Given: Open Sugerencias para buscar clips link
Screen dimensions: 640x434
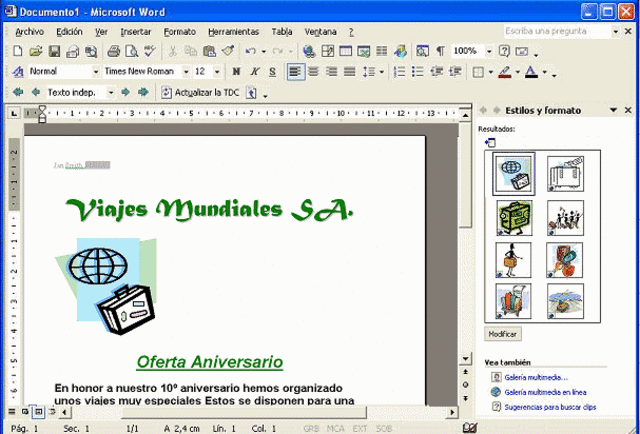Looking at the screenshot, I should tap(550, 407).
